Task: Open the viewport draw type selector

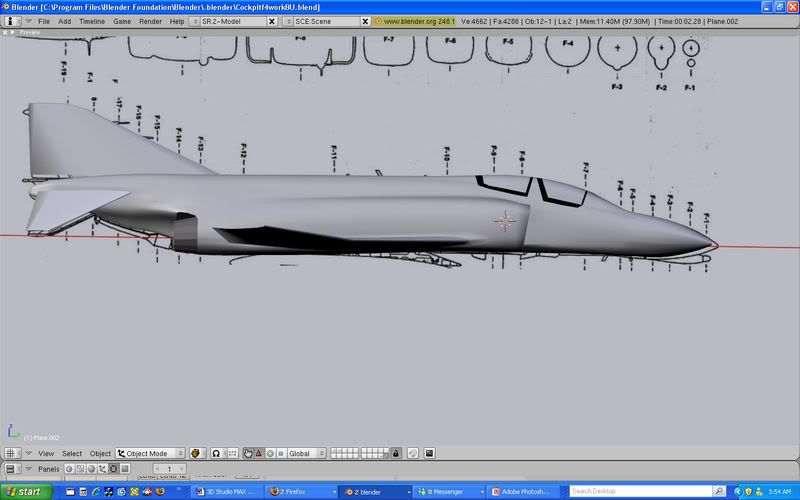Action: (x=197, y=453)
